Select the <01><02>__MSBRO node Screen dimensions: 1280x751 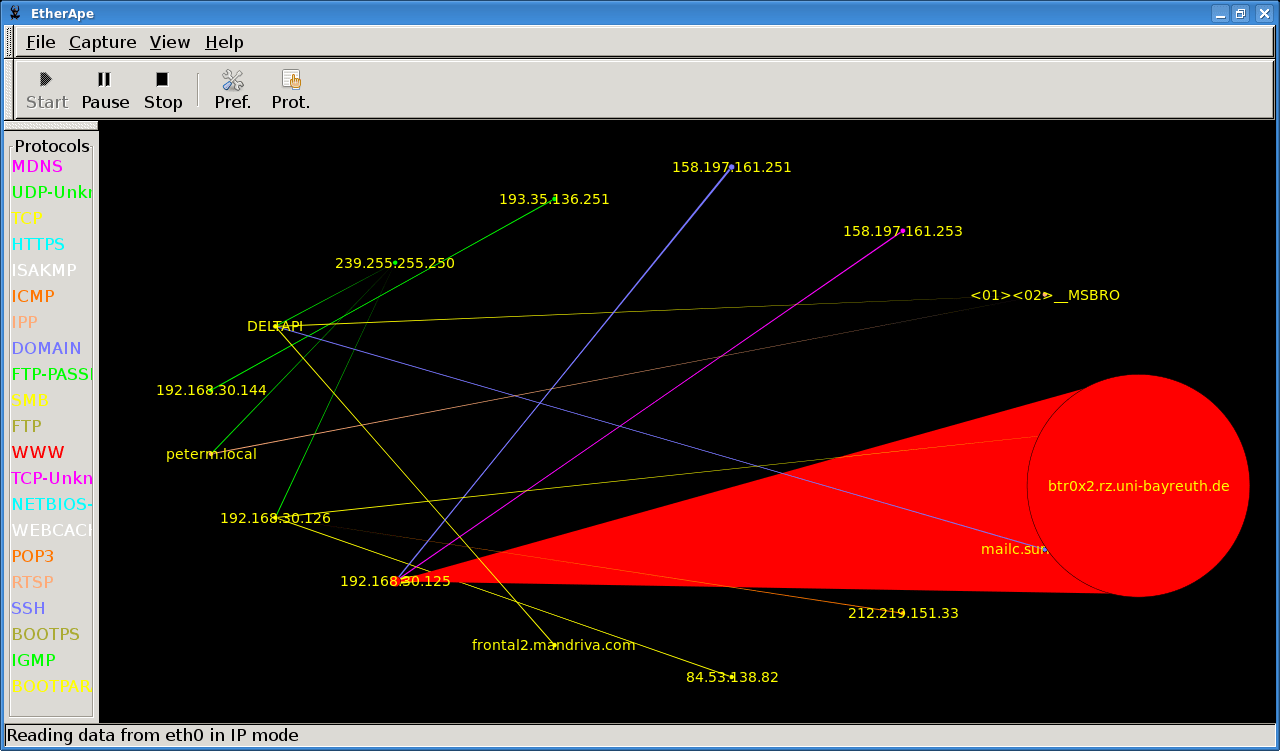[x=1045, y=295]
